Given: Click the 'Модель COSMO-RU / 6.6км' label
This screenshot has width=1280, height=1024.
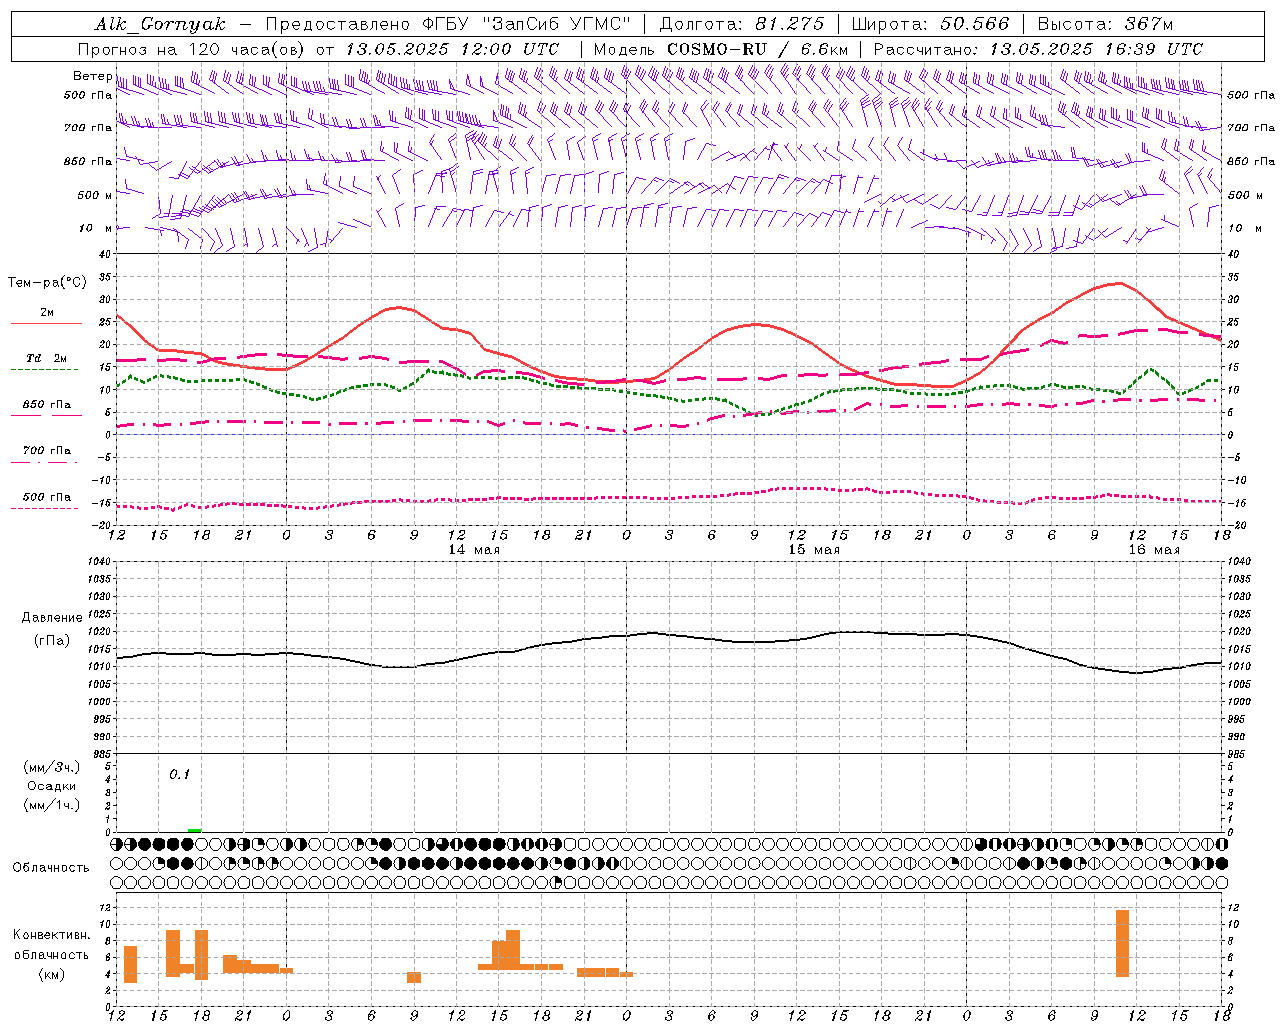Looking at the screenshot, I should coord(721,49).
